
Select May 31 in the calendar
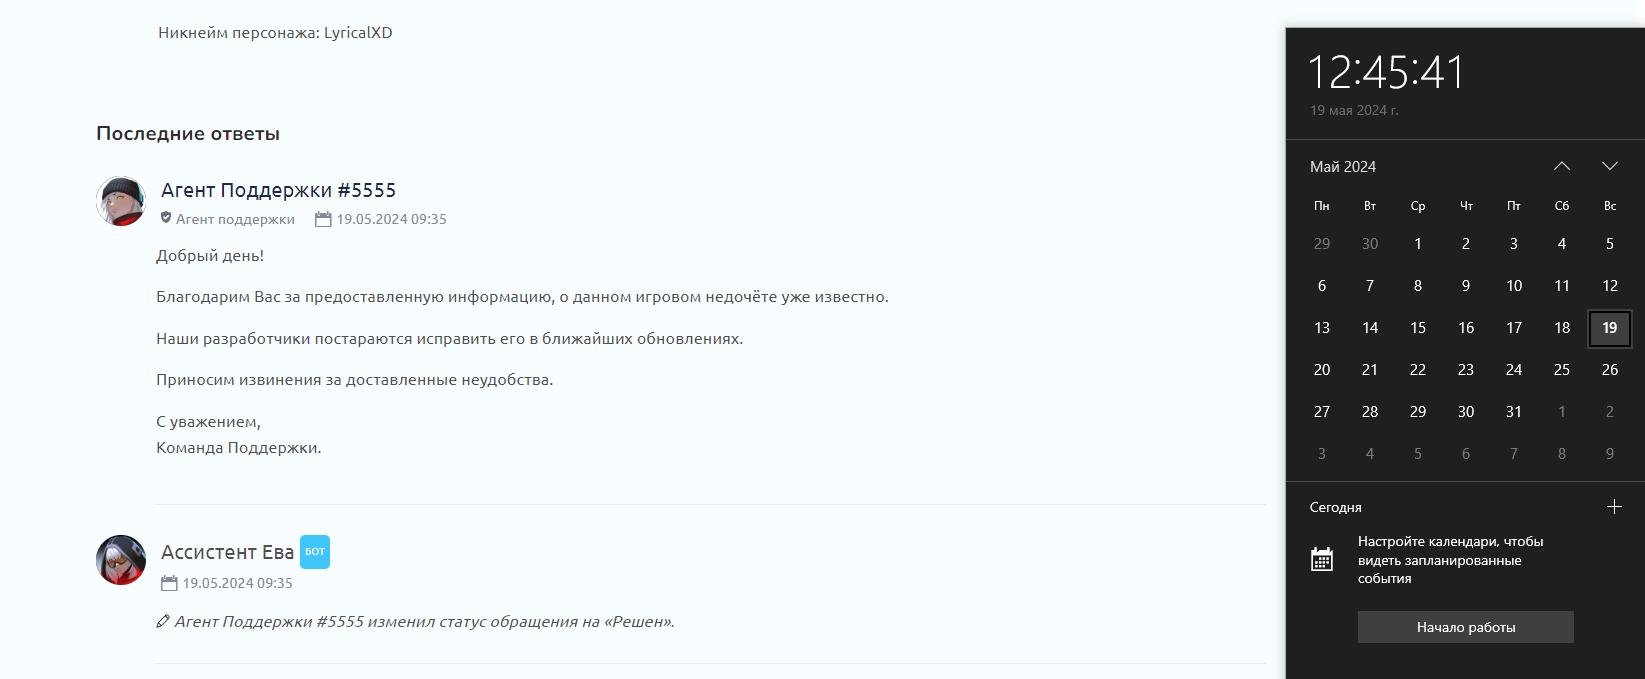click(x=1514, y=412)
